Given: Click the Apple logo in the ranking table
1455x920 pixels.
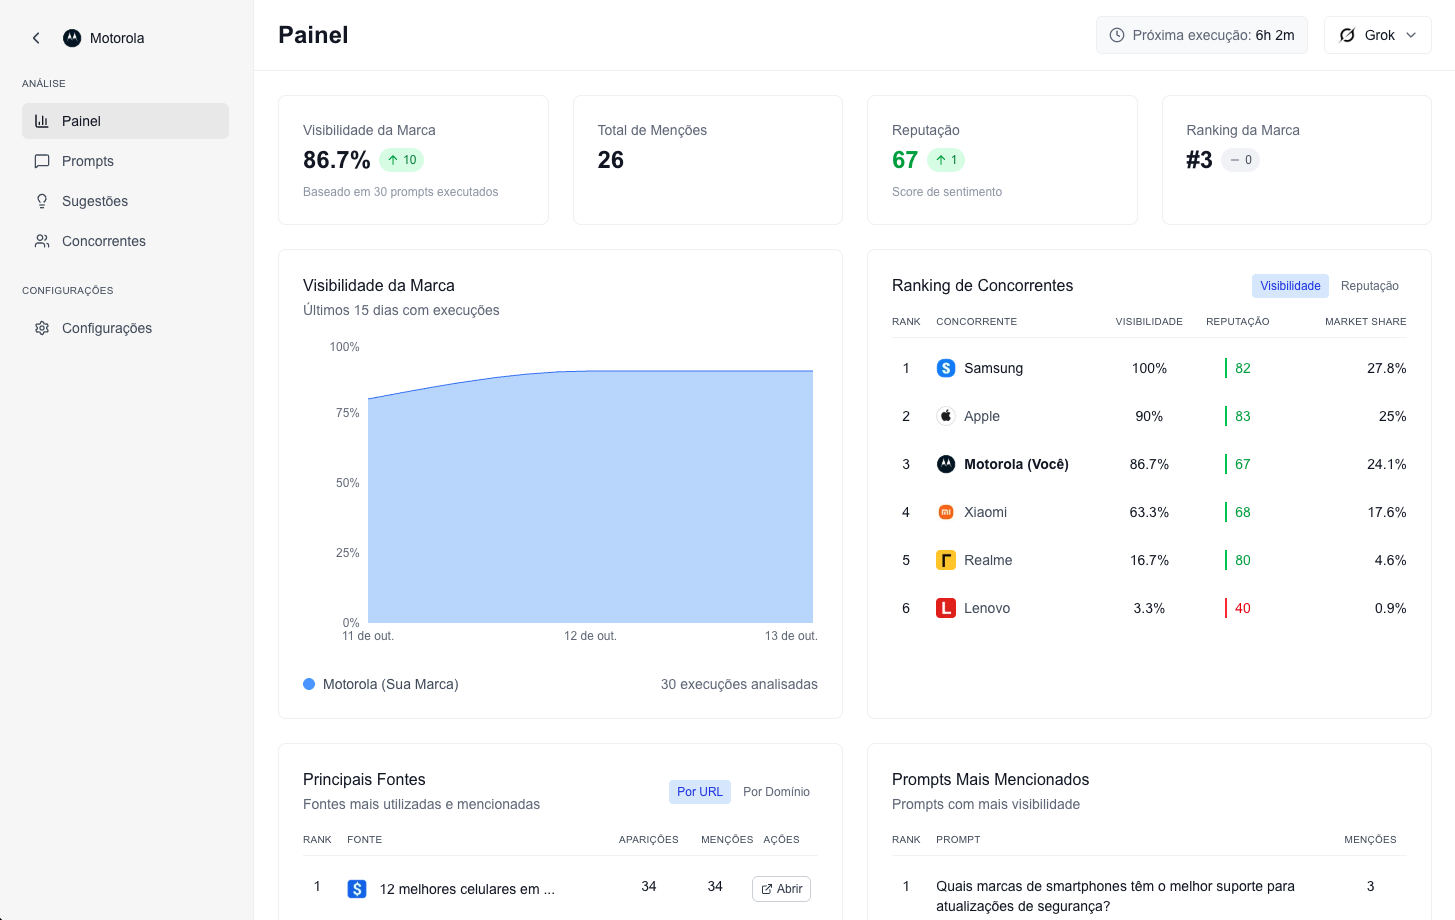Looking at the screenshot, I should (x=945, y=416).
